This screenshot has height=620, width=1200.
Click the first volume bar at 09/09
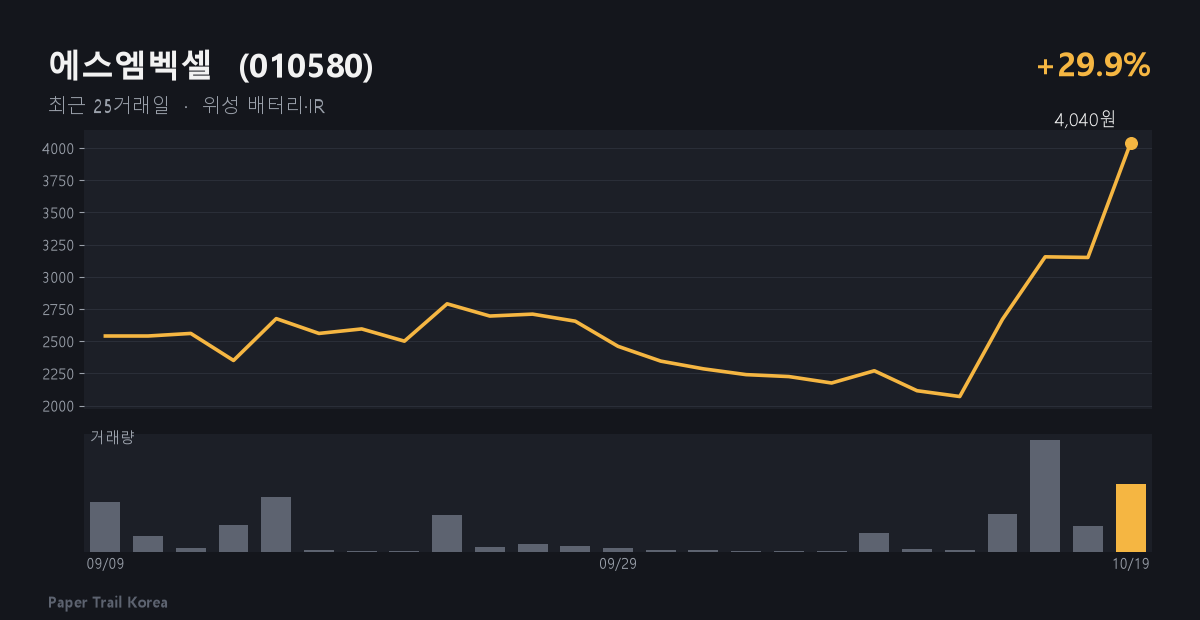point(105,527)
